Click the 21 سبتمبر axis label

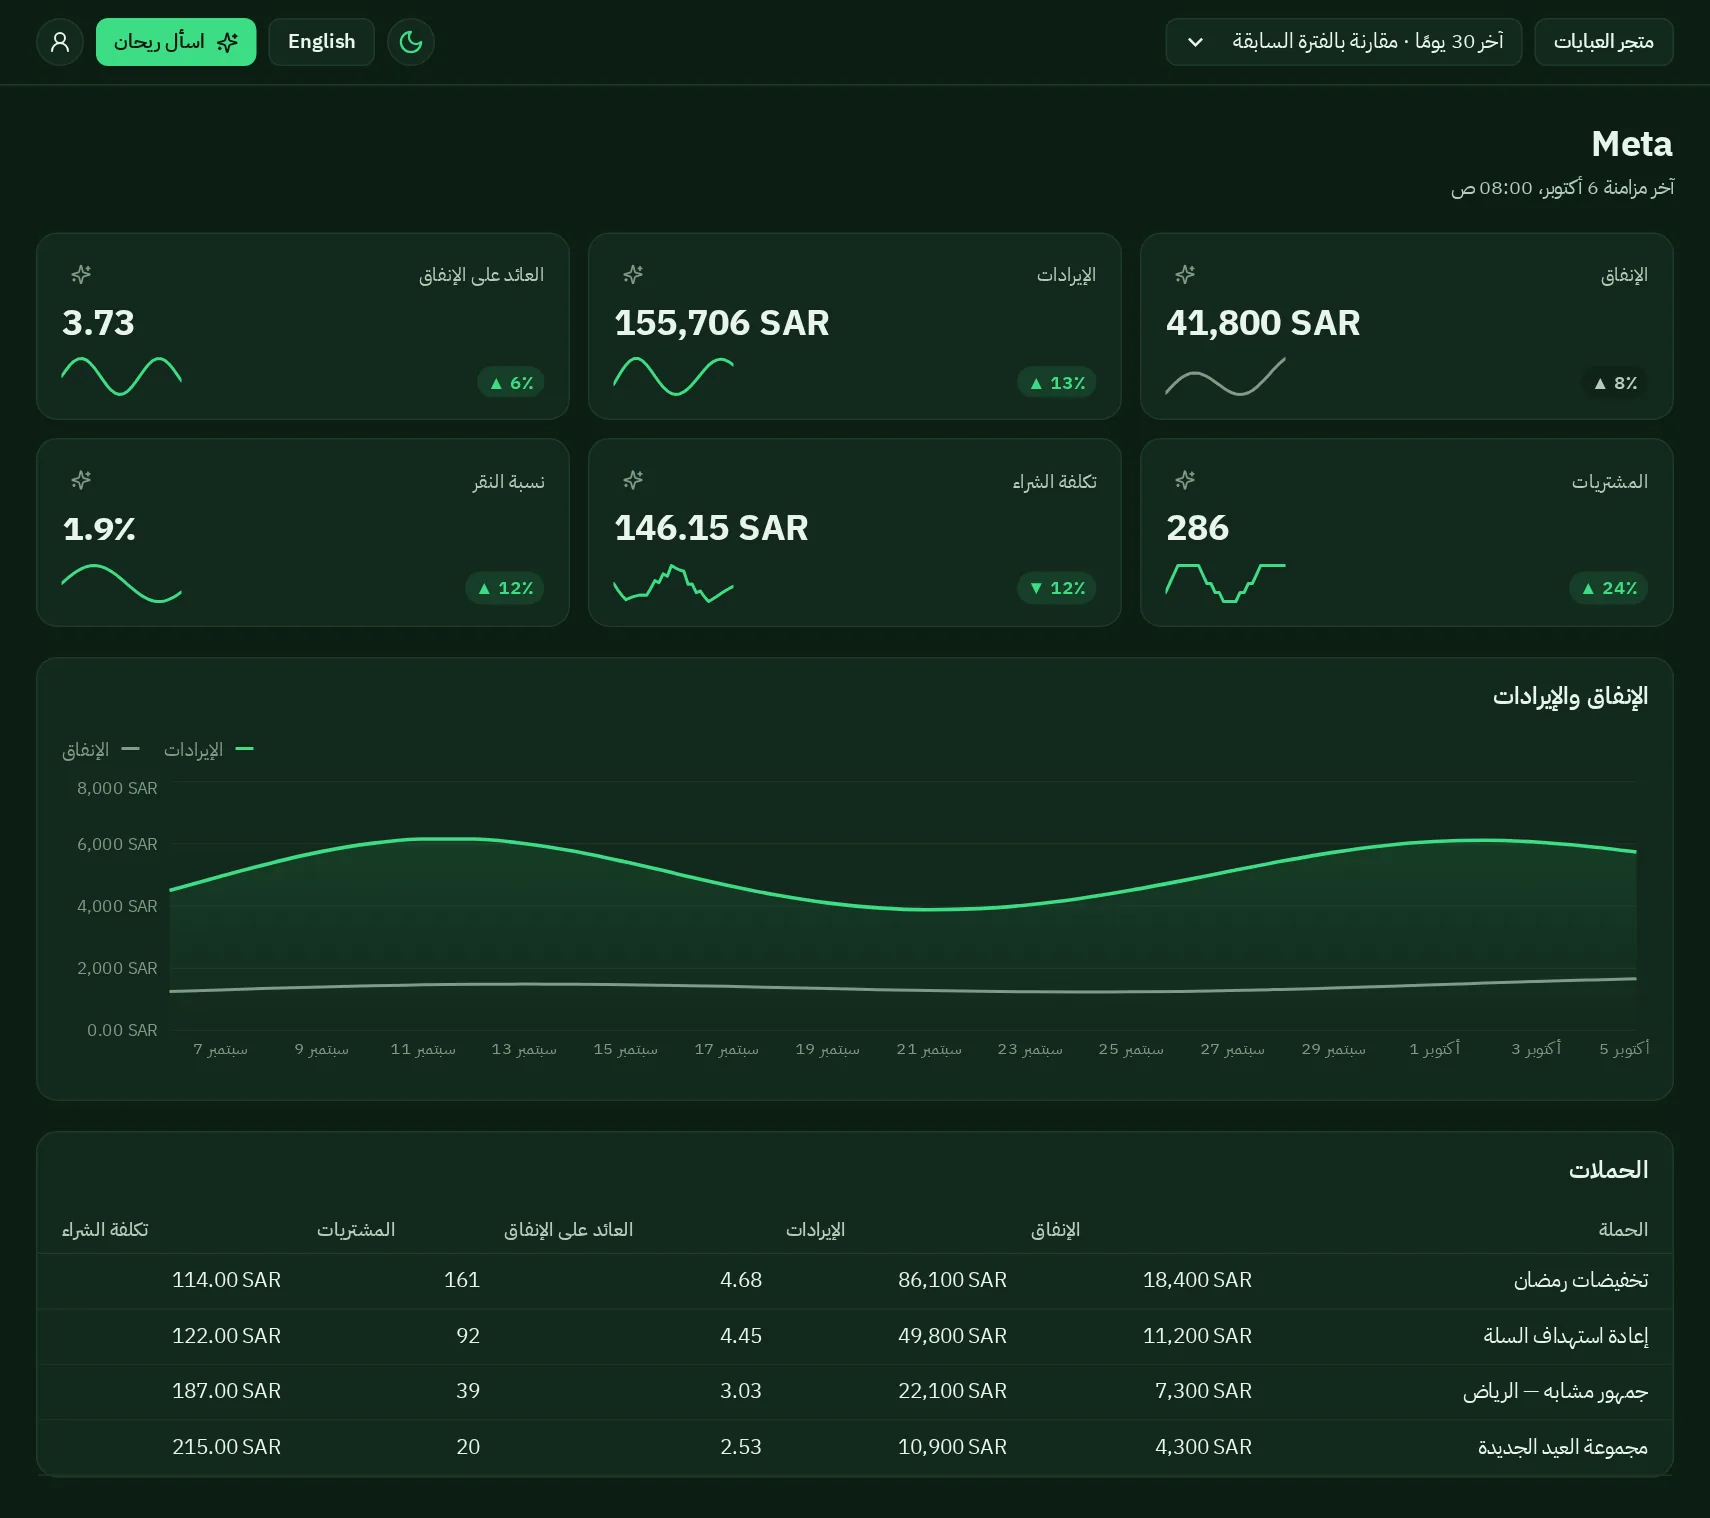pyautogui.click(x=929, y=1049)
